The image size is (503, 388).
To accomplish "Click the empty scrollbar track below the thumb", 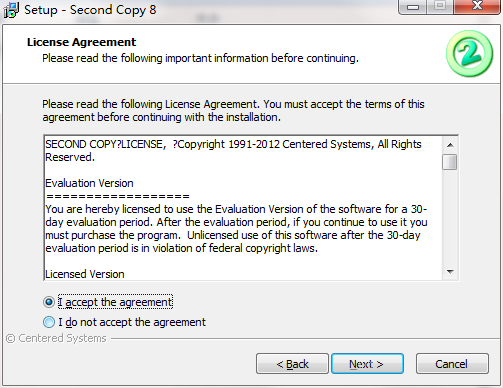I will pos(450,217).
